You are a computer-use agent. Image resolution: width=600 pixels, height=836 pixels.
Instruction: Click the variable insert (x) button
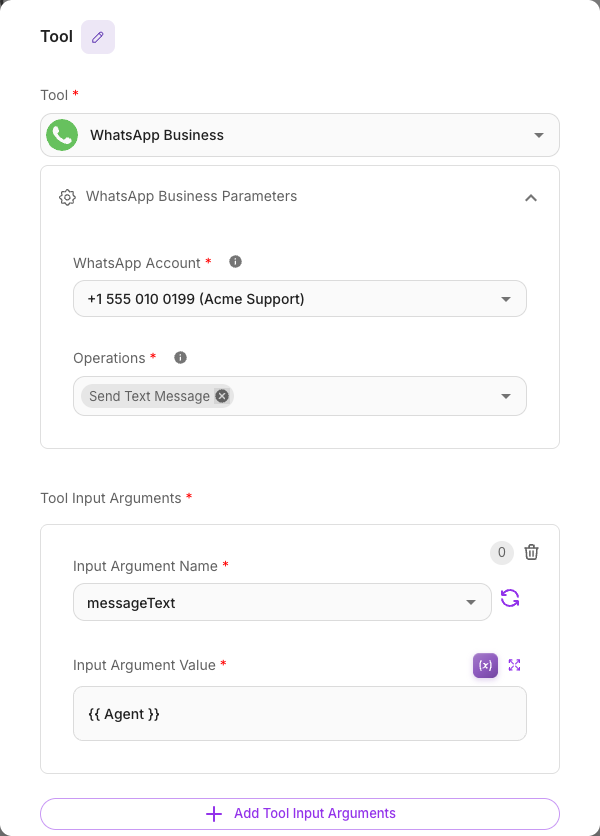[485, 665]
